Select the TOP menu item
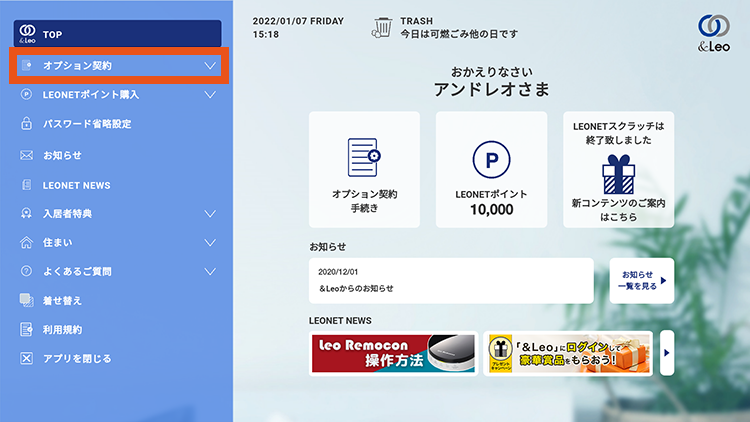Viewport: 750px width, 422px height. coord(118,33)
